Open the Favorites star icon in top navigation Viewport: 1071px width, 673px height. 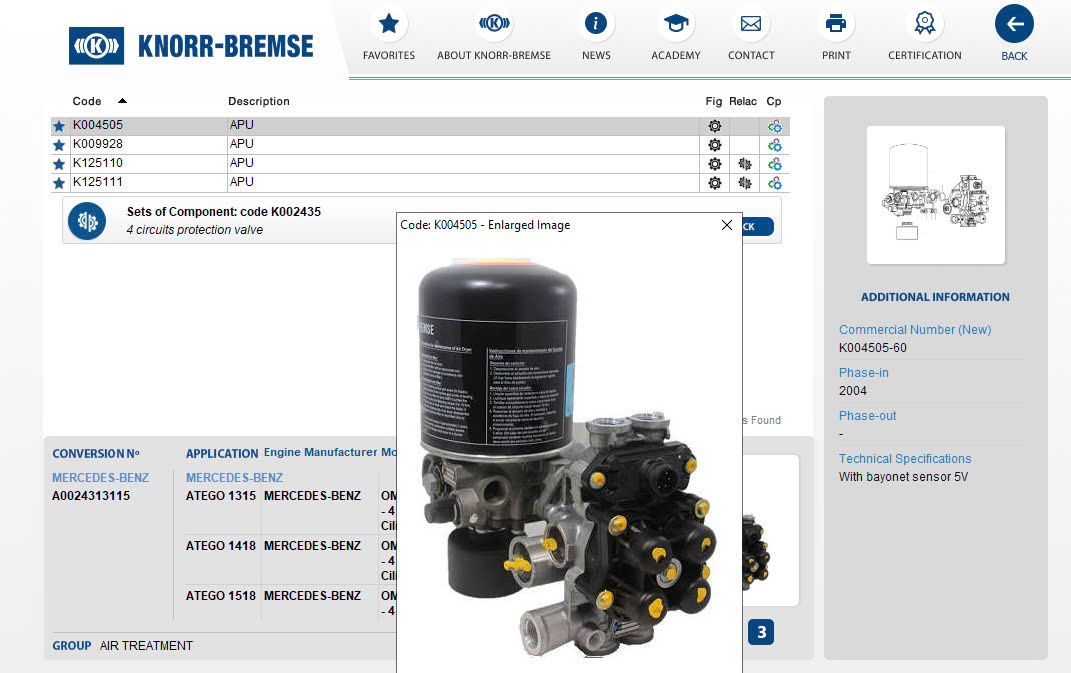pos(388,24)
